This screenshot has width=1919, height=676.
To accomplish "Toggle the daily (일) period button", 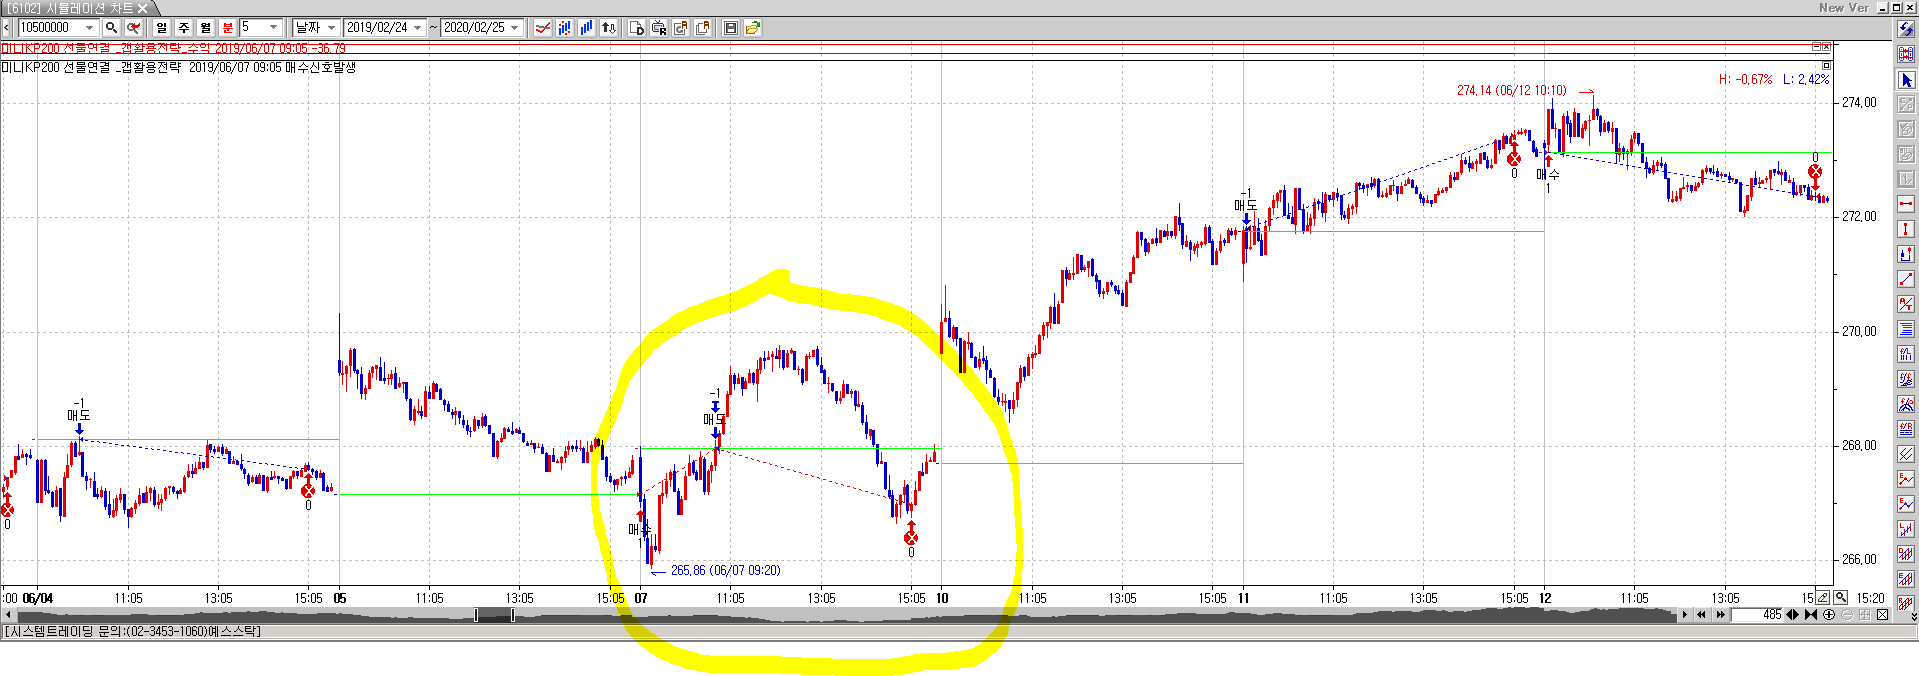I will (x=162, y=28).
